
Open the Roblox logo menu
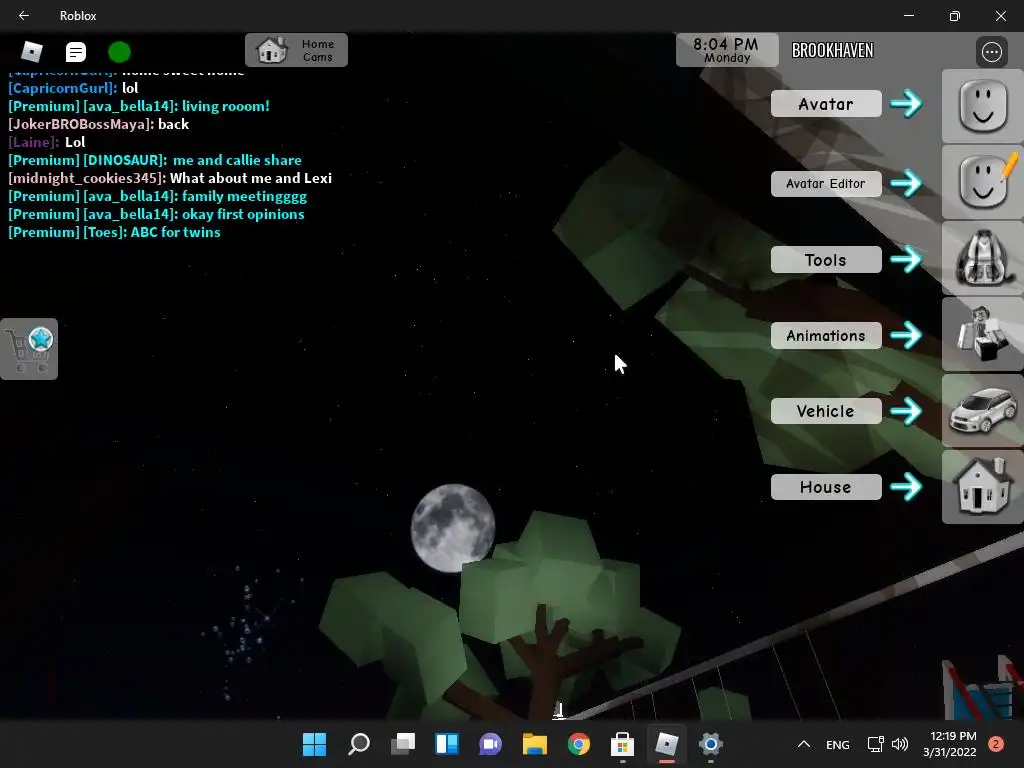(x=31, y=51)
